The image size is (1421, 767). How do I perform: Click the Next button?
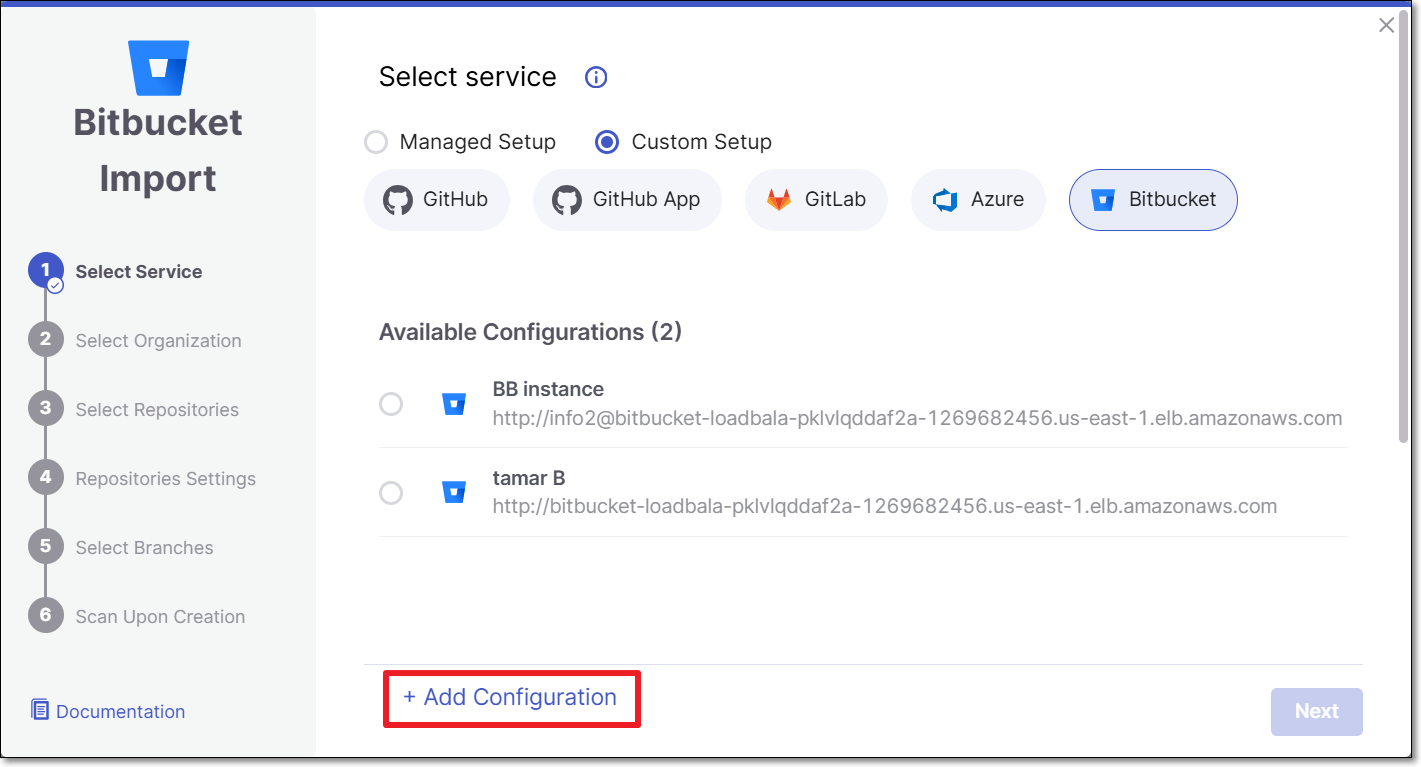tap(1316, 711)
